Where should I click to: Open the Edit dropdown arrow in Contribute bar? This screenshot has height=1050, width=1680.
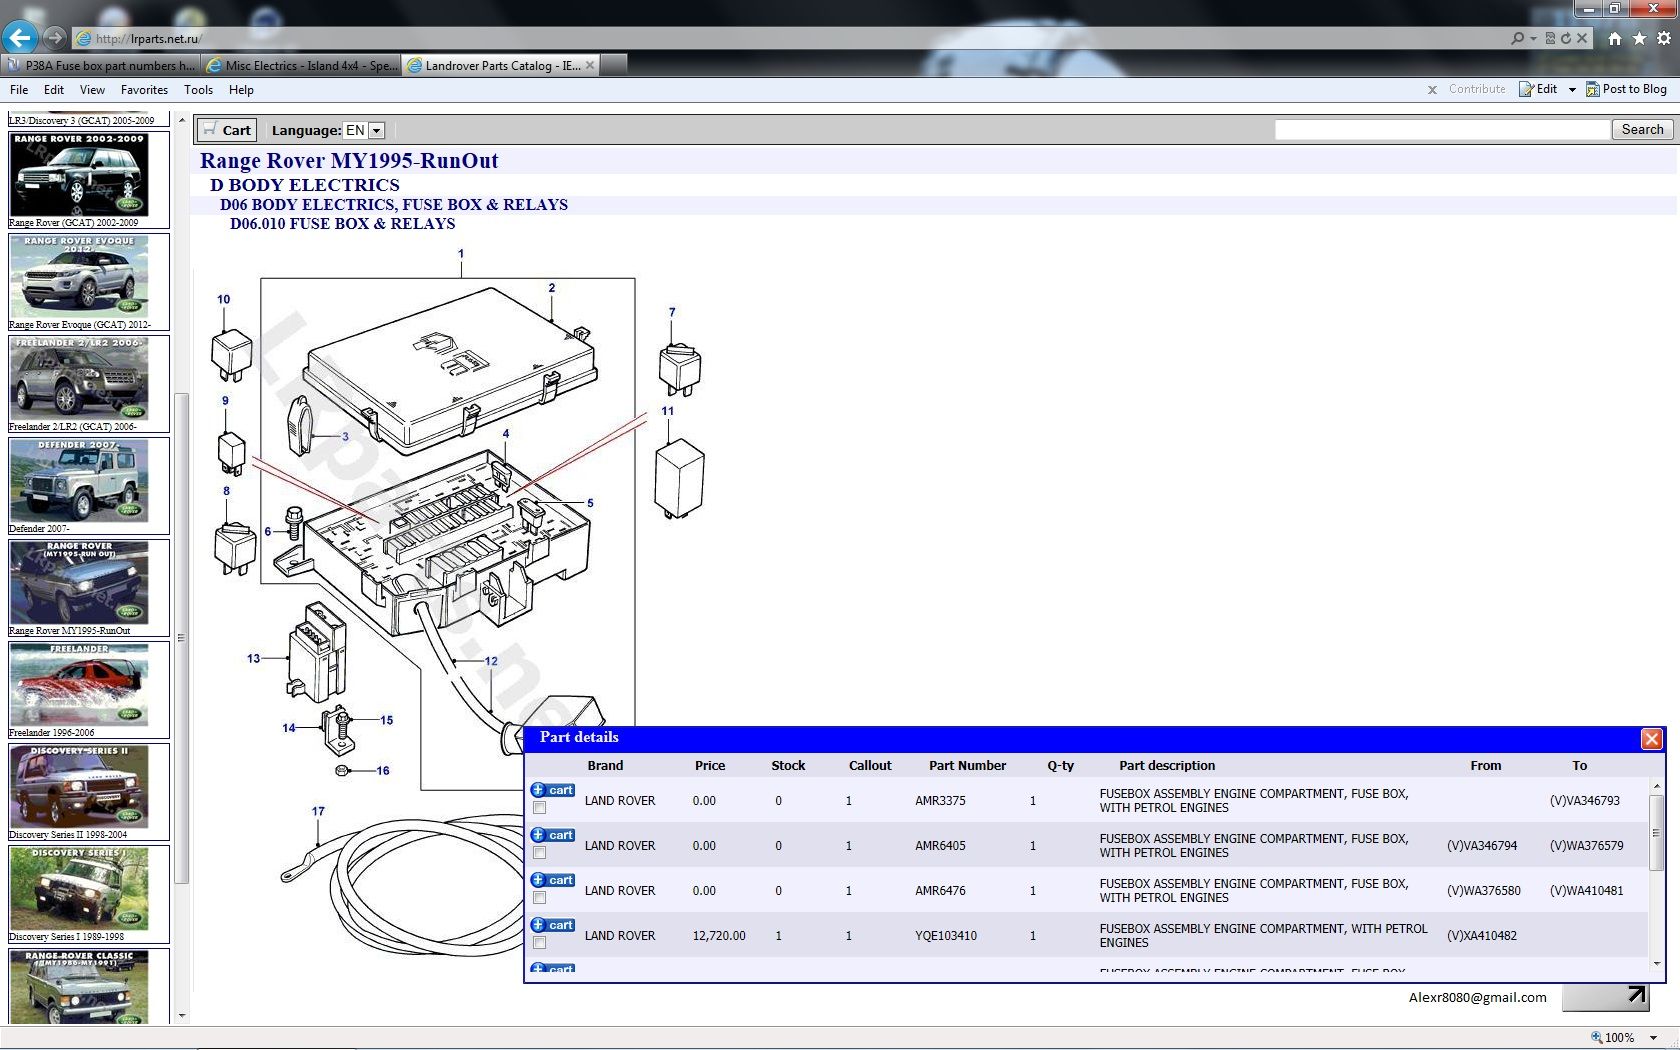click(1572, 90)
